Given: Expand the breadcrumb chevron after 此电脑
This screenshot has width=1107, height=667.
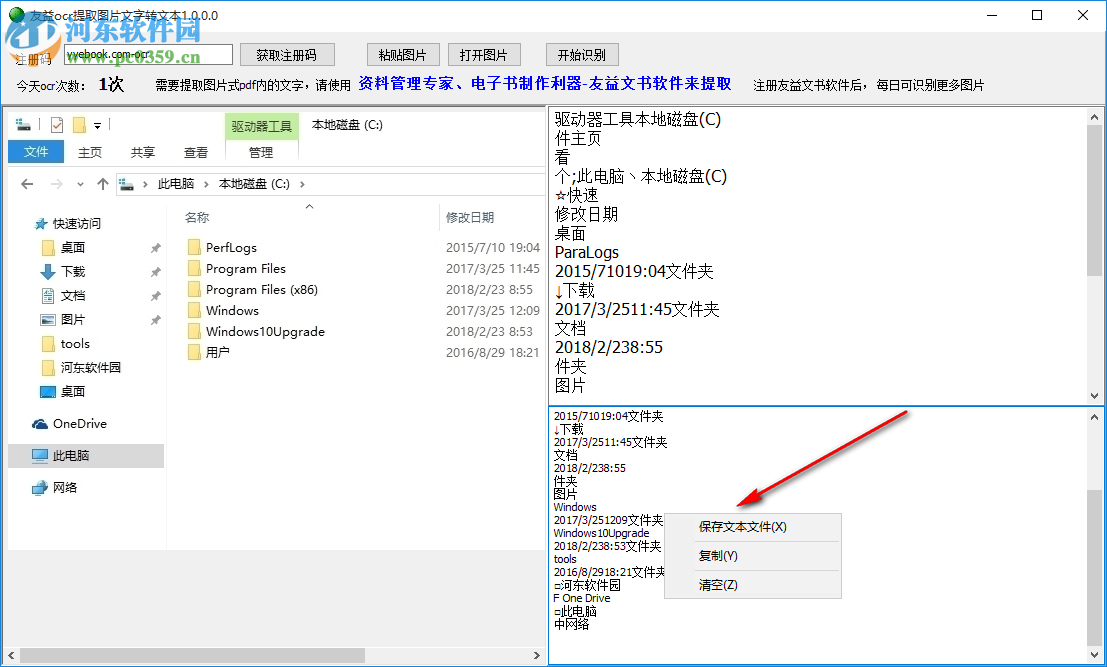Looking at the screenshot, I should [x=206, y=183].
